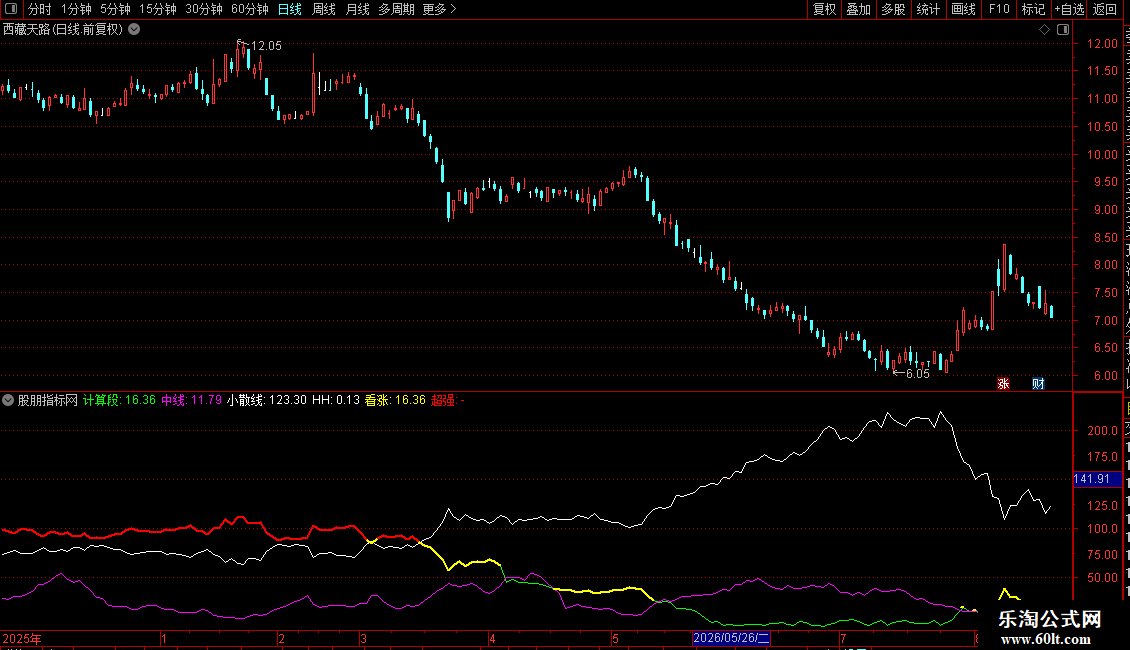Click the 返回 back button

pyautogui.click(x=1104, y=9)
